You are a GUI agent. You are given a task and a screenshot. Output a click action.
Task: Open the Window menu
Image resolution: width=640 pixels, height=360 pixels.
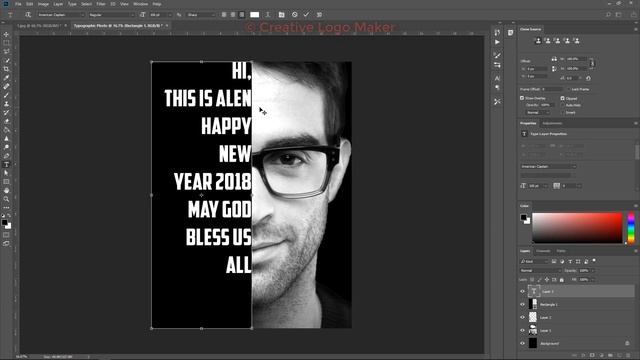pyautogui.click(x=140, y=4)
